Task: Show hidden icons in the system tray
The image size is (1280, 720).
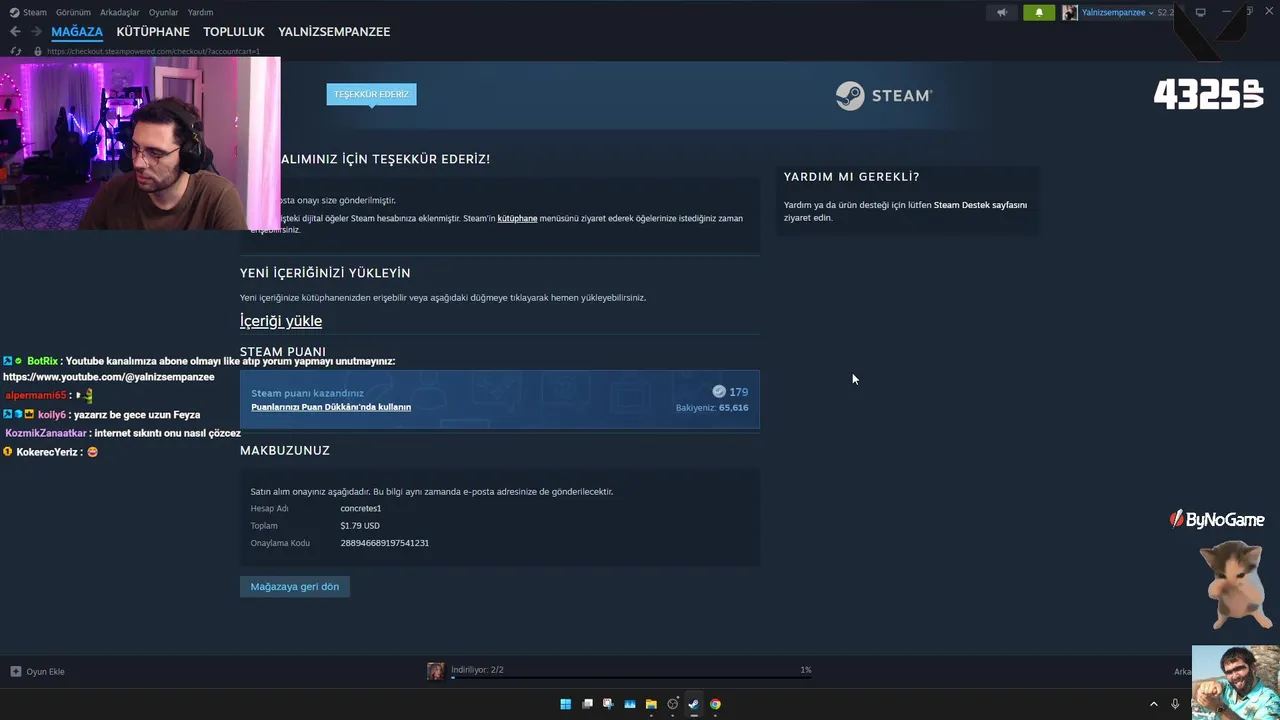Action: point(1153,704)
